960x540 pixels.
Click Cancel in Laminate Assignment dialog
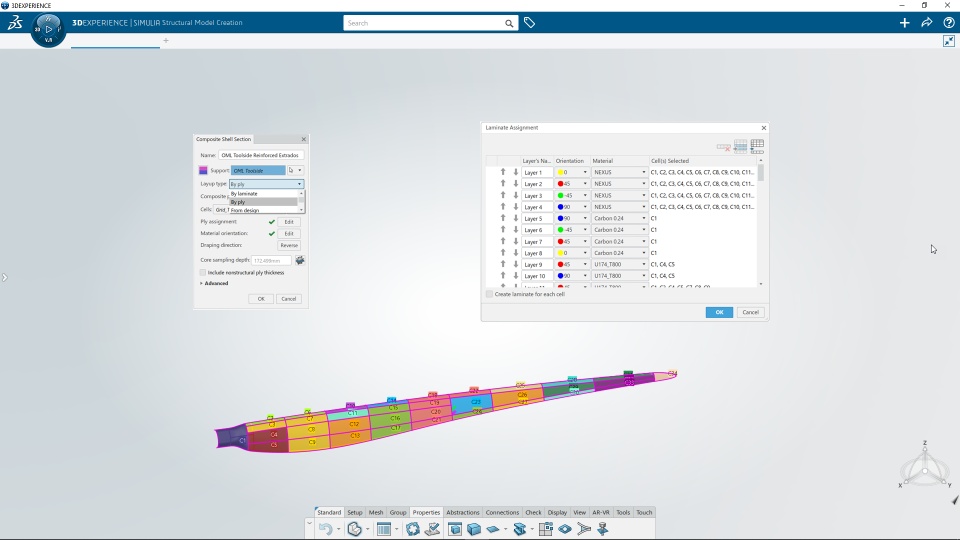tap(751, 312)
